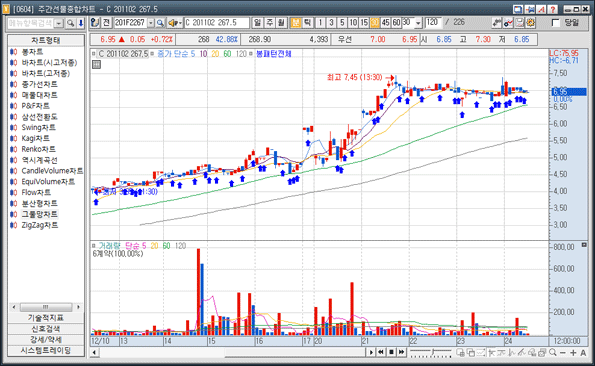Click the screen layout icon in title bar

(518, 9)
